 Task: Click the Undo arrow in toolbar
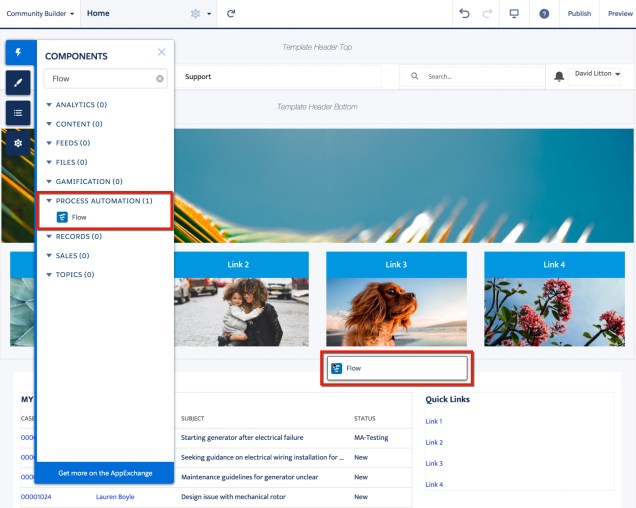[463, 14]
